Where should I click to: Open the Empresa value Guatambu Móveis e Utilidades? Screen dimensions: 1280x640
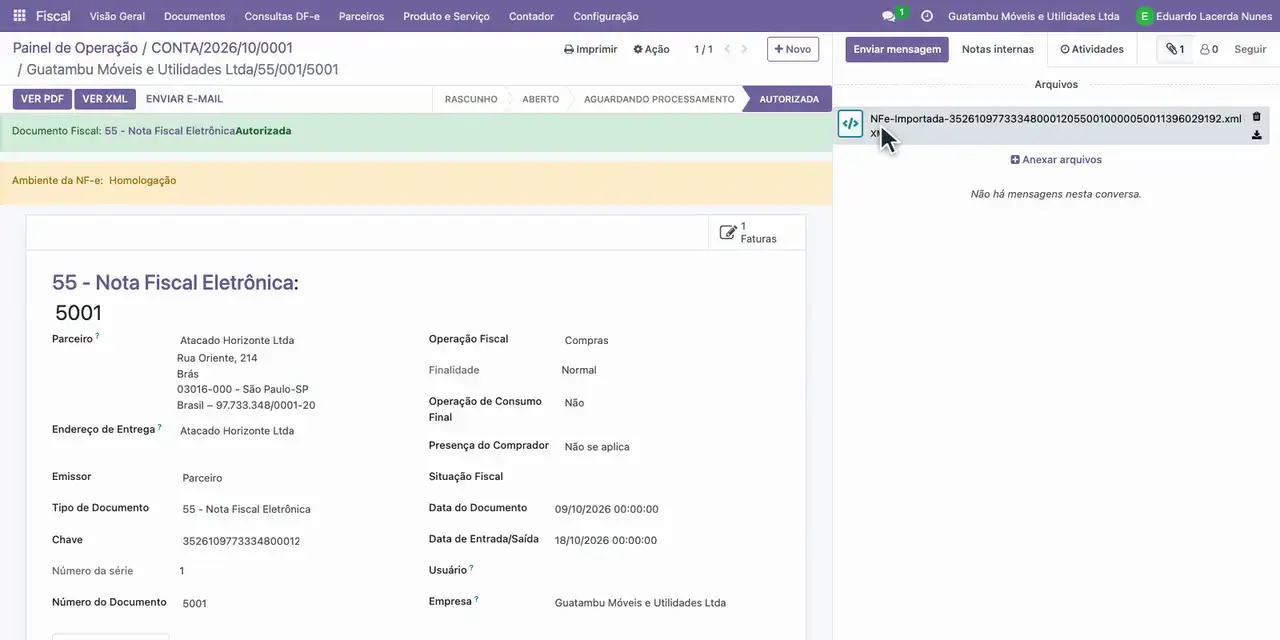(640, 603)
